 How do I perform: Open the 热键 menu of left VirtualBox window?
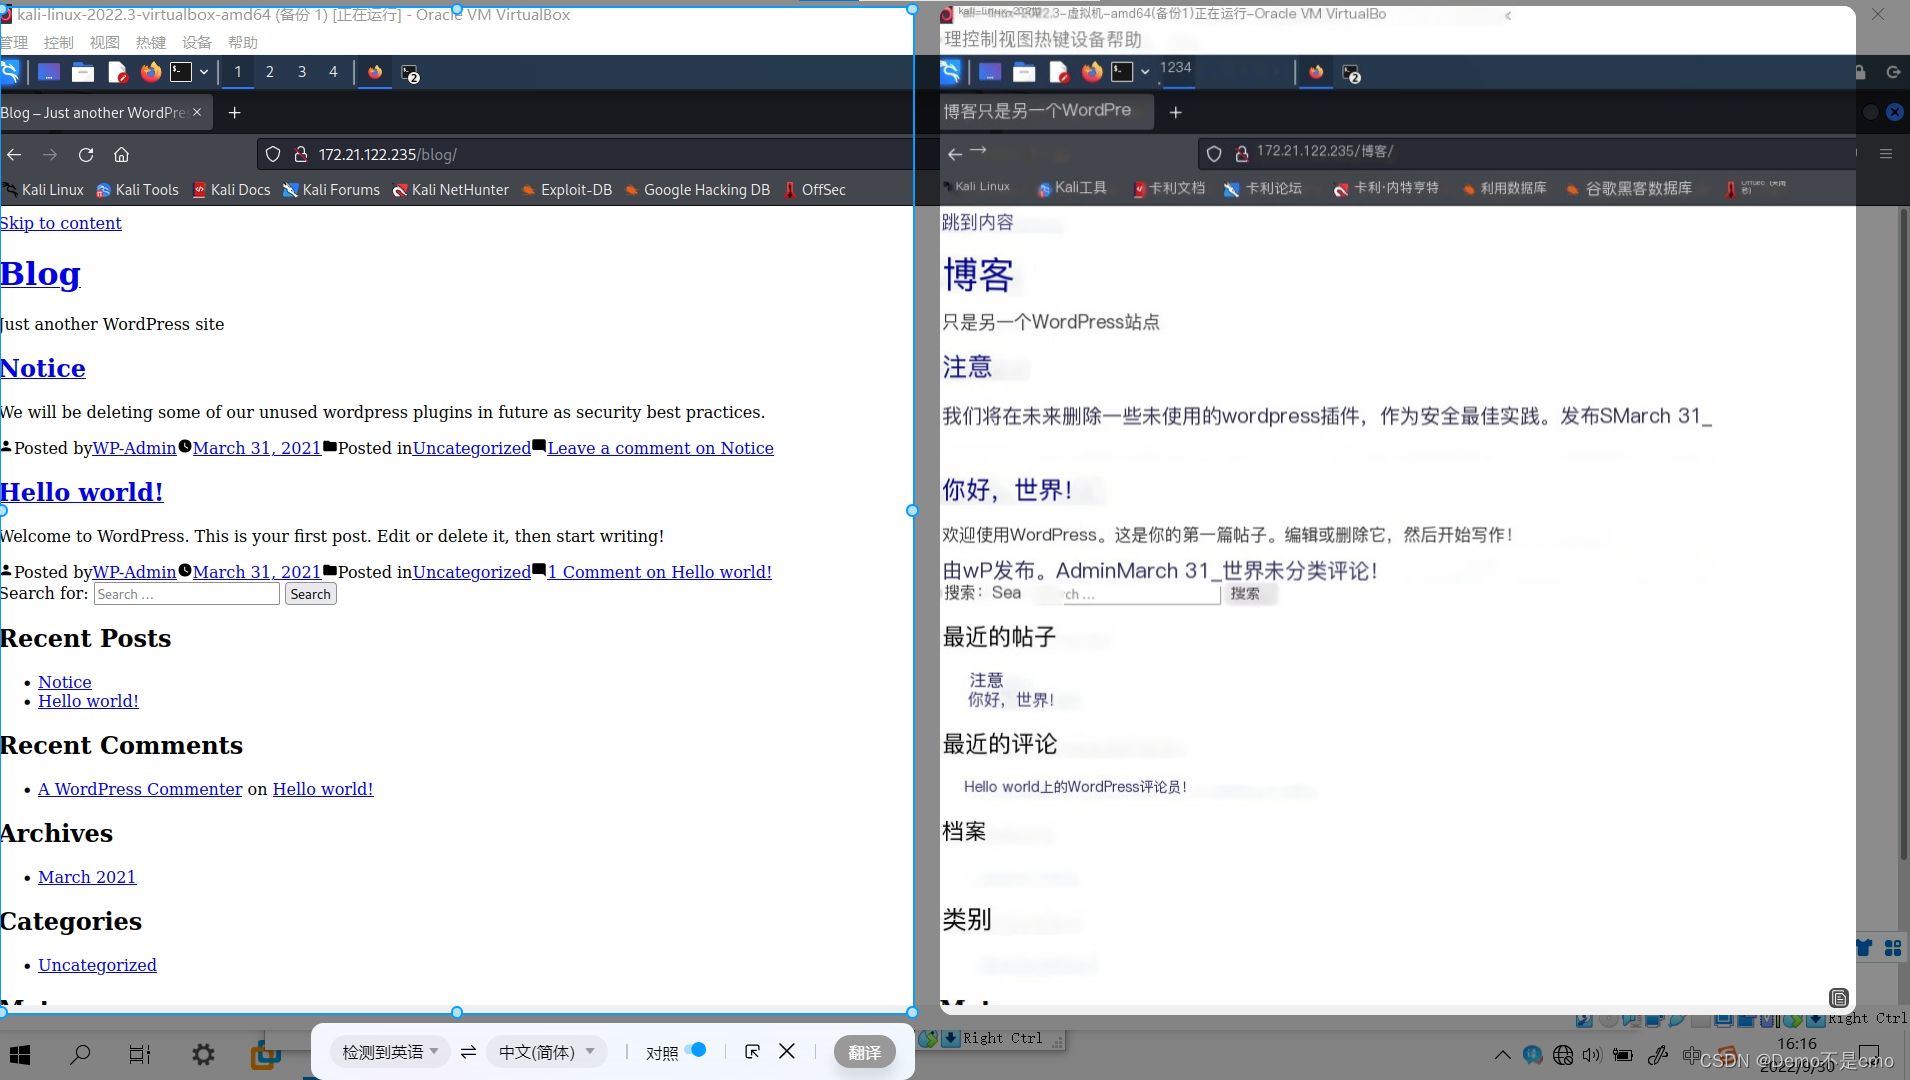tap(151, 42)
